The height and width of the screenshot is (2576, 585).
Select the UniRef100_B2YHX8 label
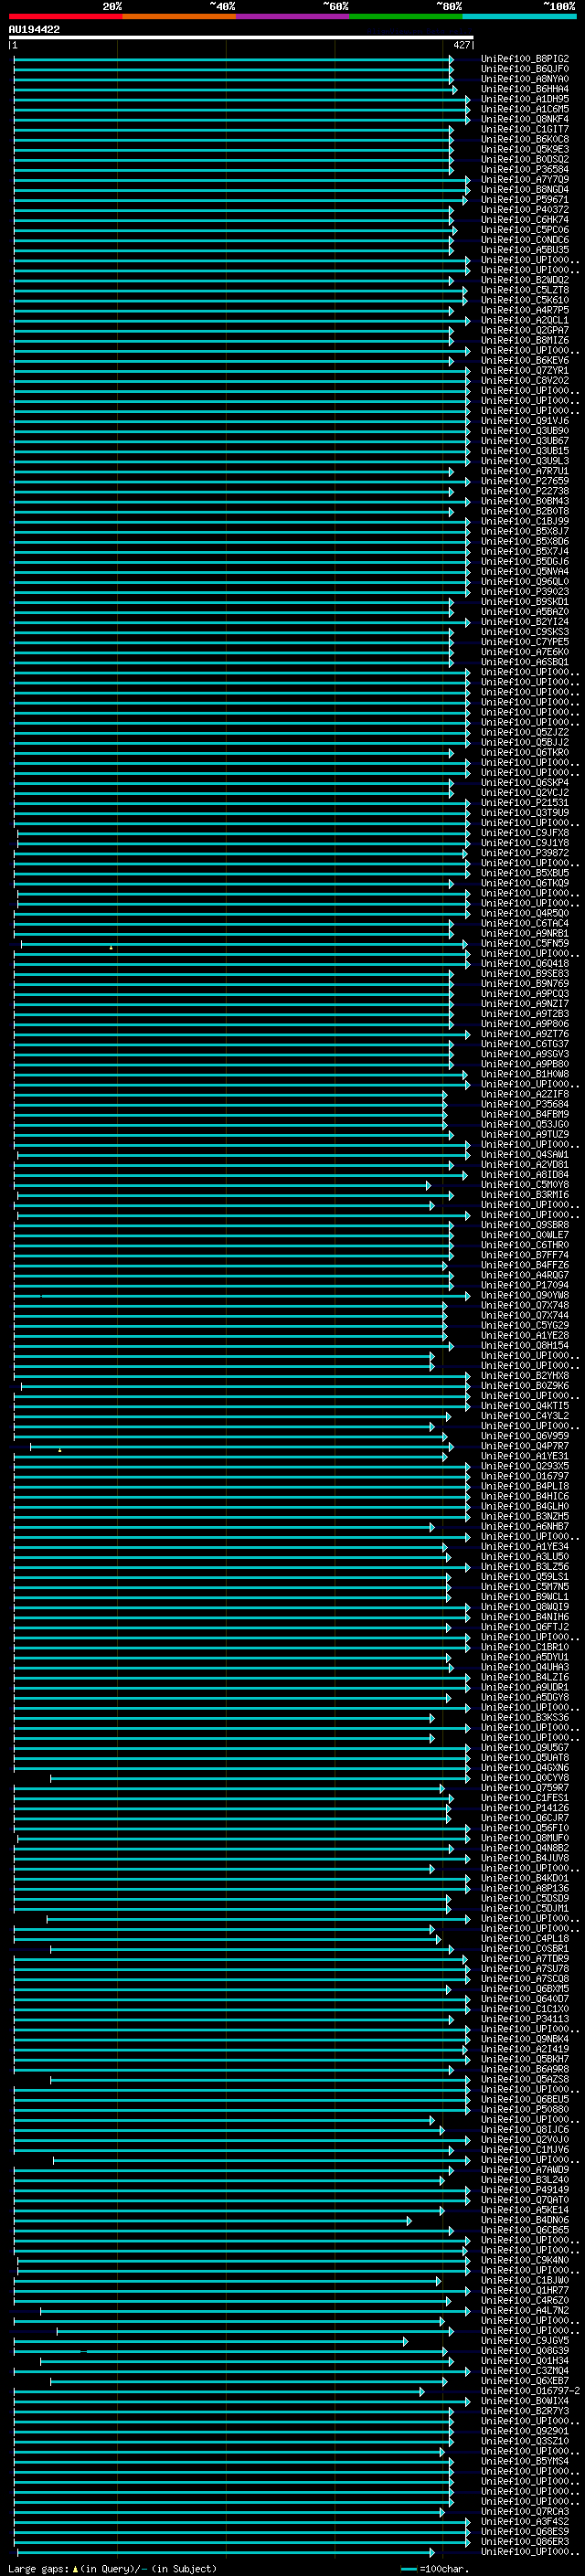click(525, 1375)
